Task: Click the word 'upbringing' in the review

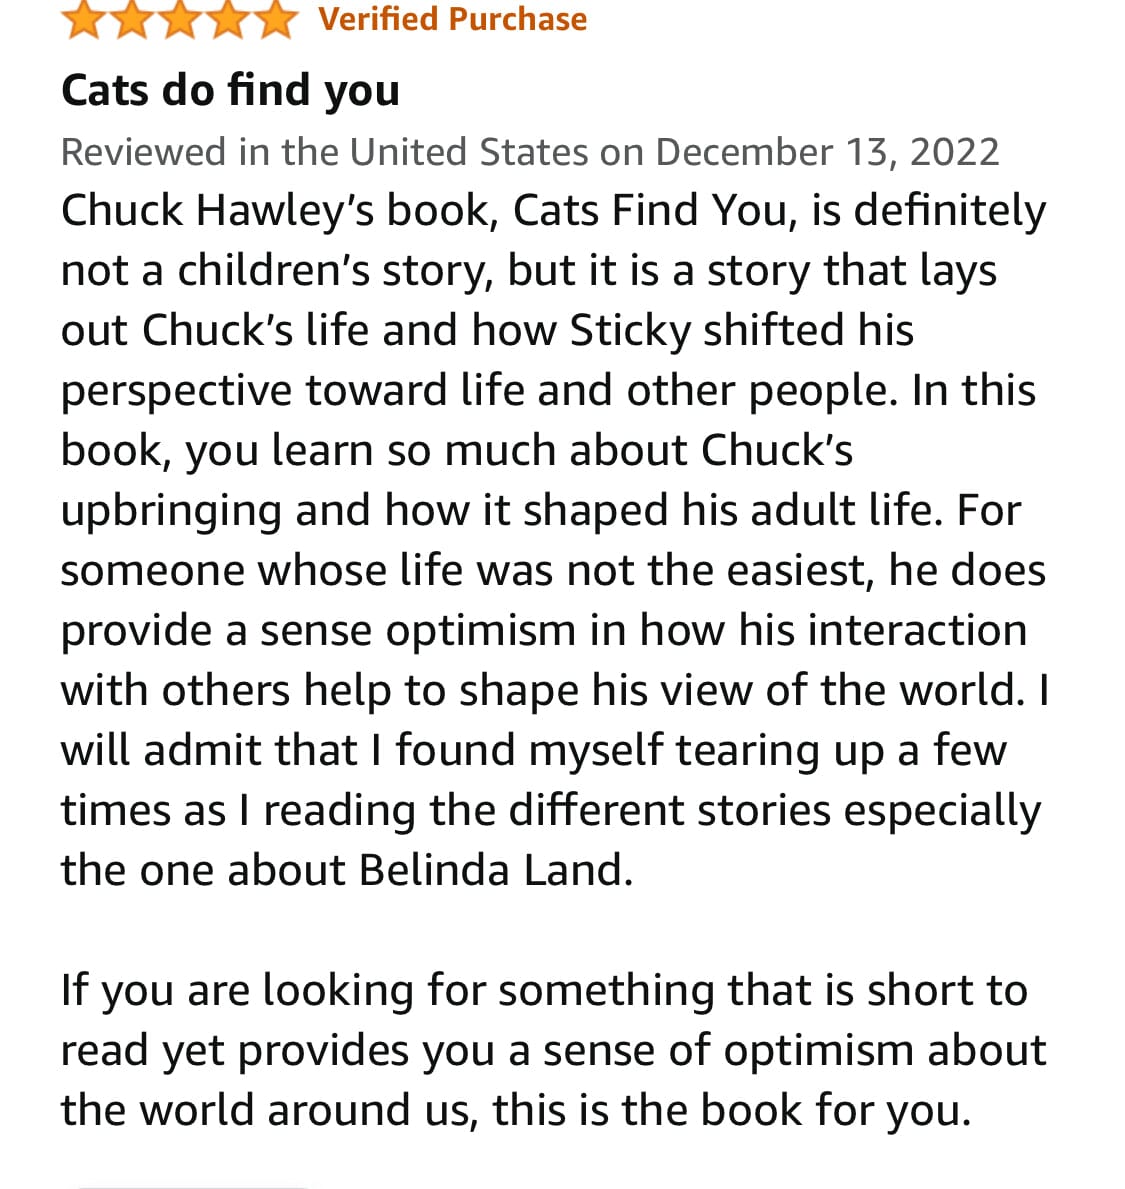Action: click(171, 511)
